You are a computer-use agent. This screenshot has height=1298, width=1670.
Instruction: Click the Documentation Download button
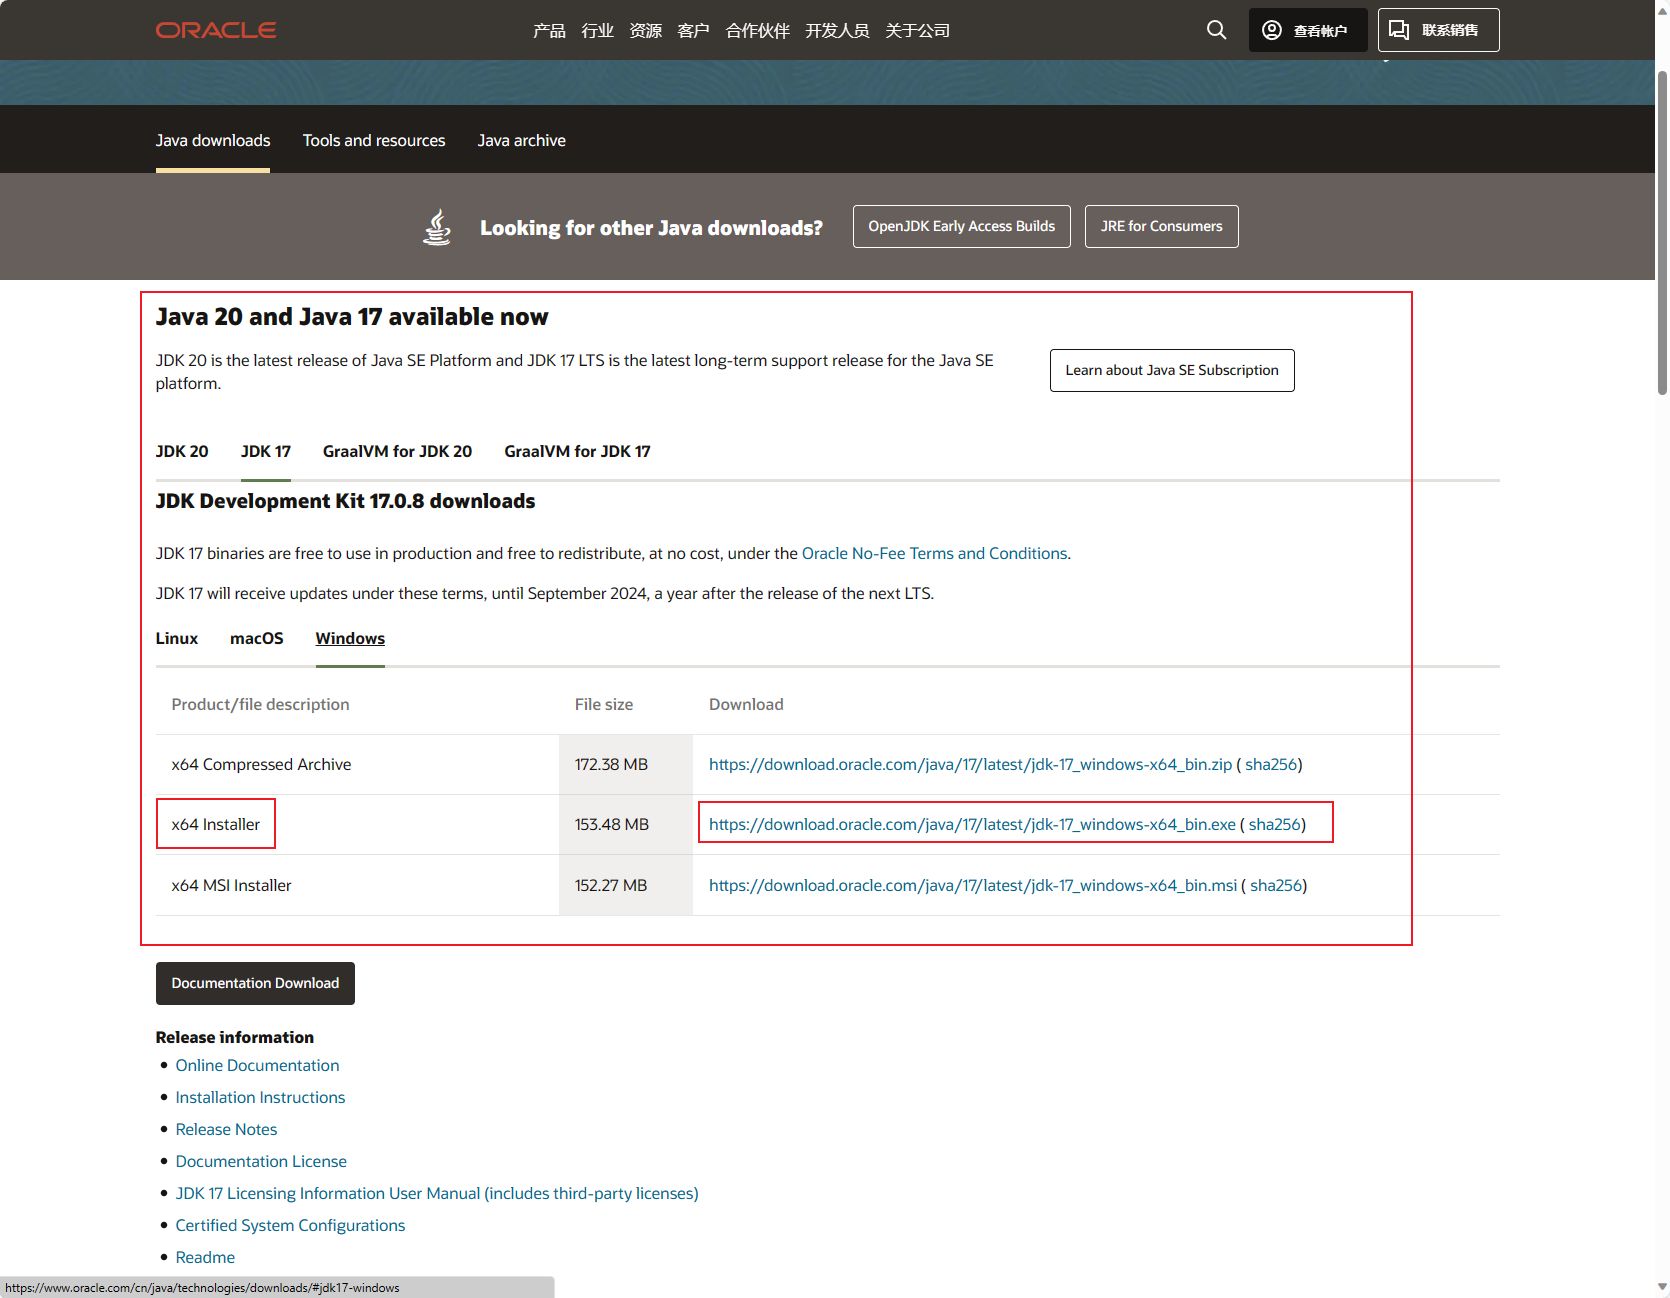coord(255,983)
